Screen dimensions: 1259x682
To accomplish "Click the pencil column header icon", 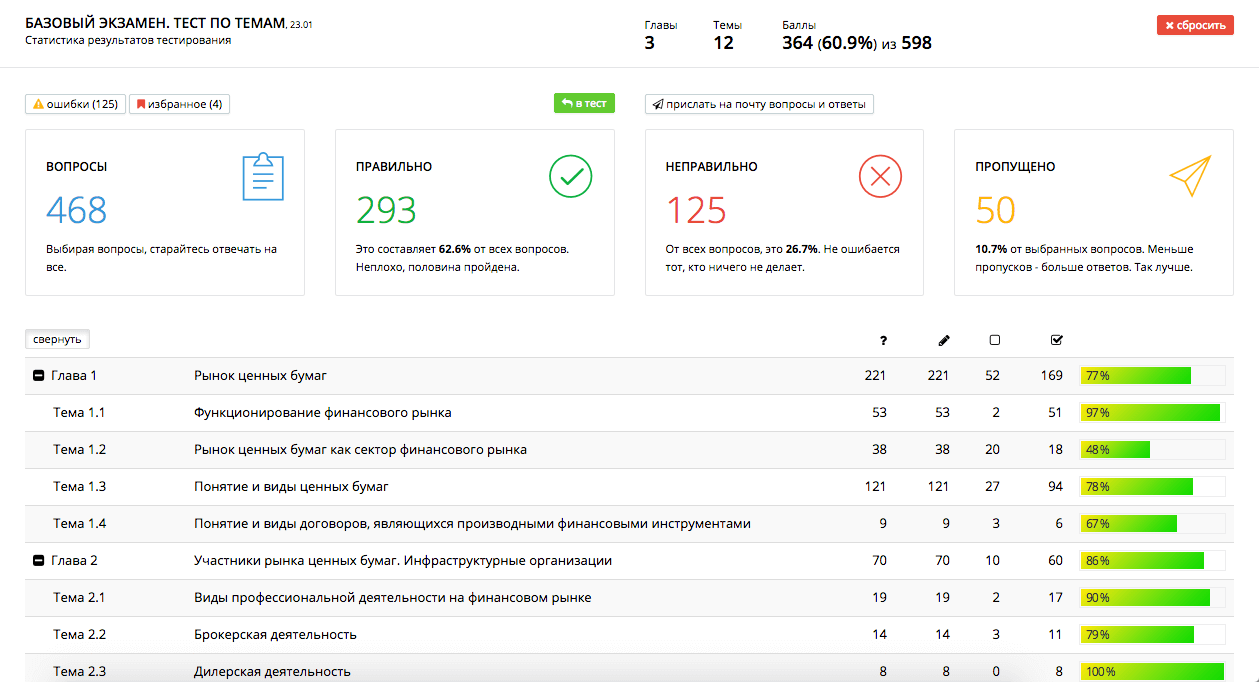I will [x=944, y=340].
